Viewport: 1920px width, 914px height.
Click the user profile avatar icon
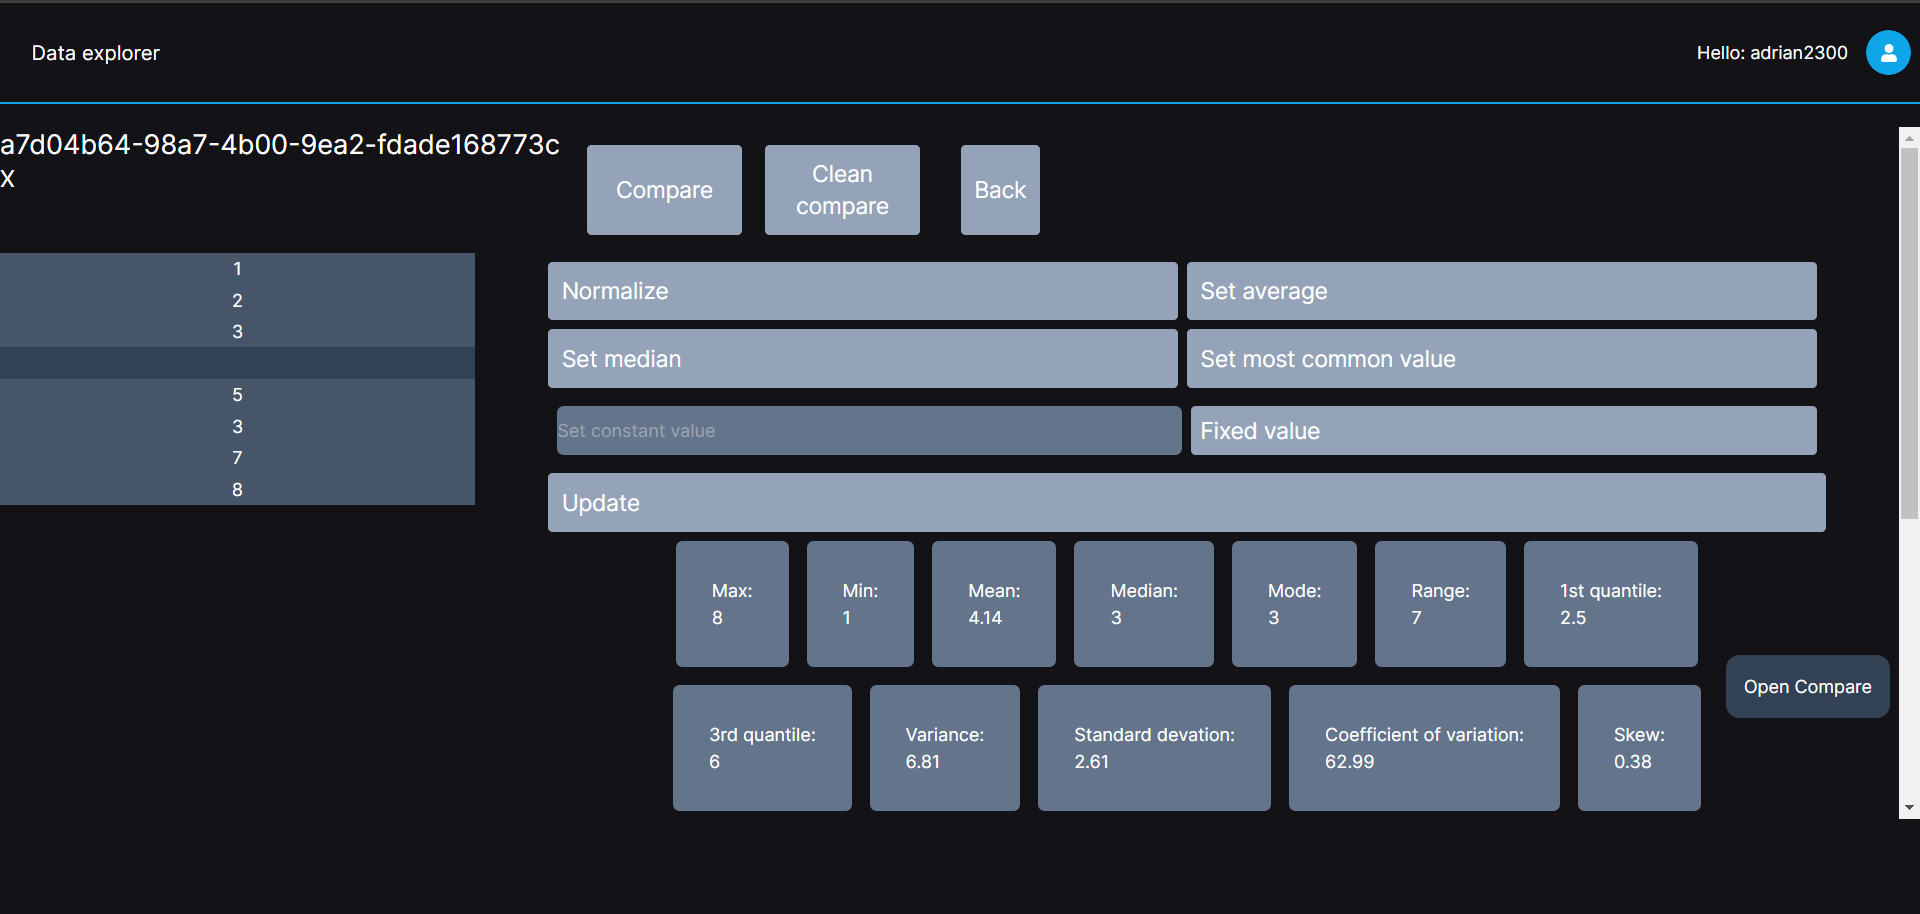coord(1887,53)
